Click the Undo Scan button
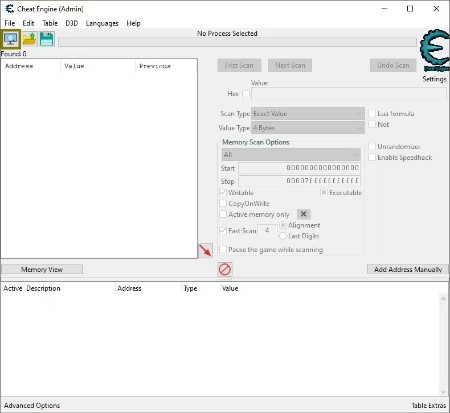Viewport: 450px width, 413px height. [393, 65]
